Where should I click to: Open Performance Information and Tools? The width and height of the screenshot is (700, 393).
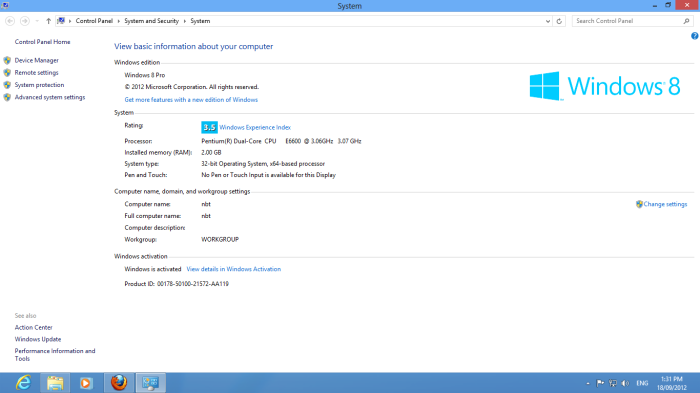[x=55, y=355]
